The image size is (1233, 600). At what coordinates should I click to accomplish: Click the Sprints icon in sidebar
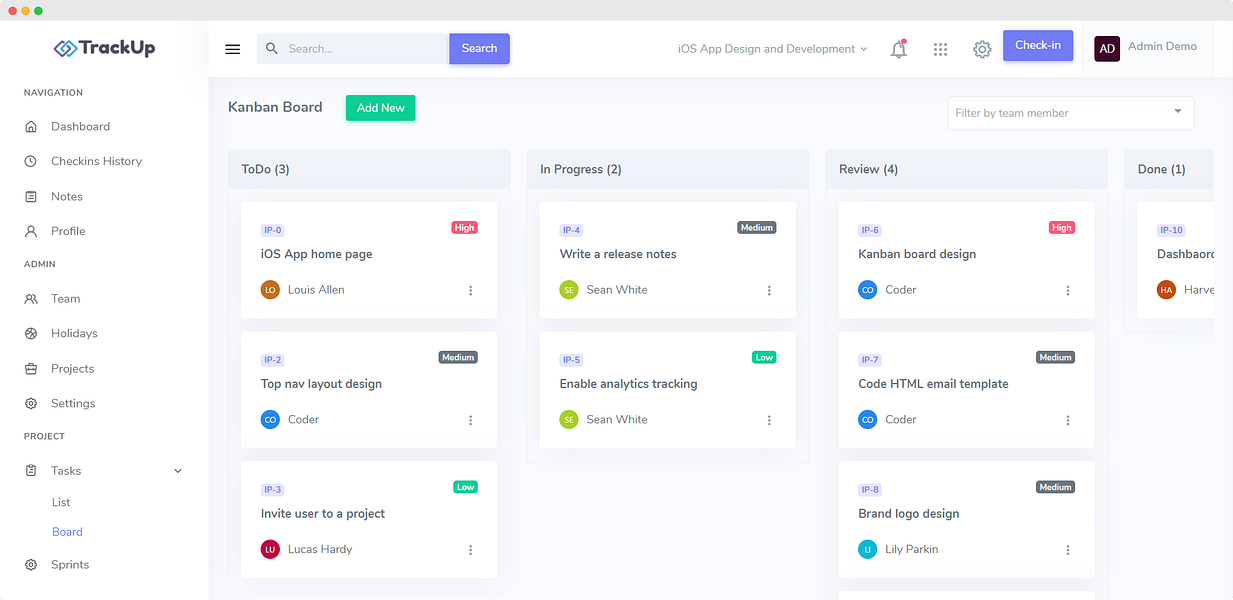tap(31, 565)
